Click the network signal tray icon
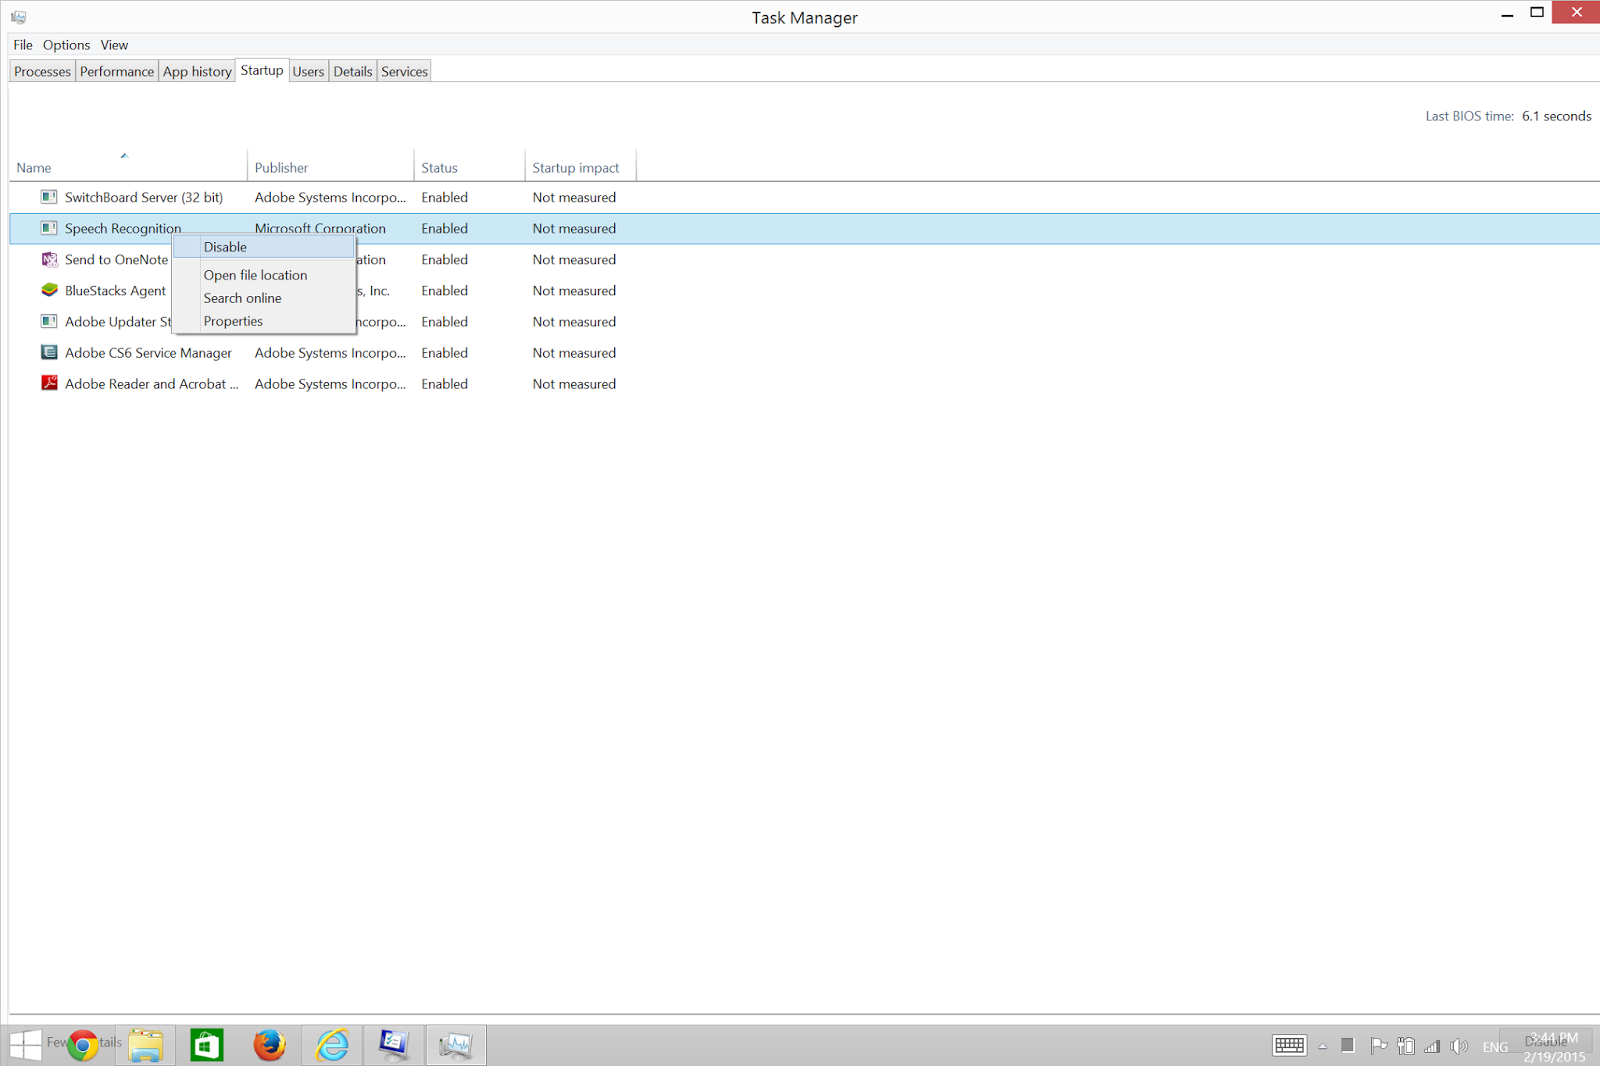The height and width of the screenshot is (1066, 1600). [1432, 1046]
